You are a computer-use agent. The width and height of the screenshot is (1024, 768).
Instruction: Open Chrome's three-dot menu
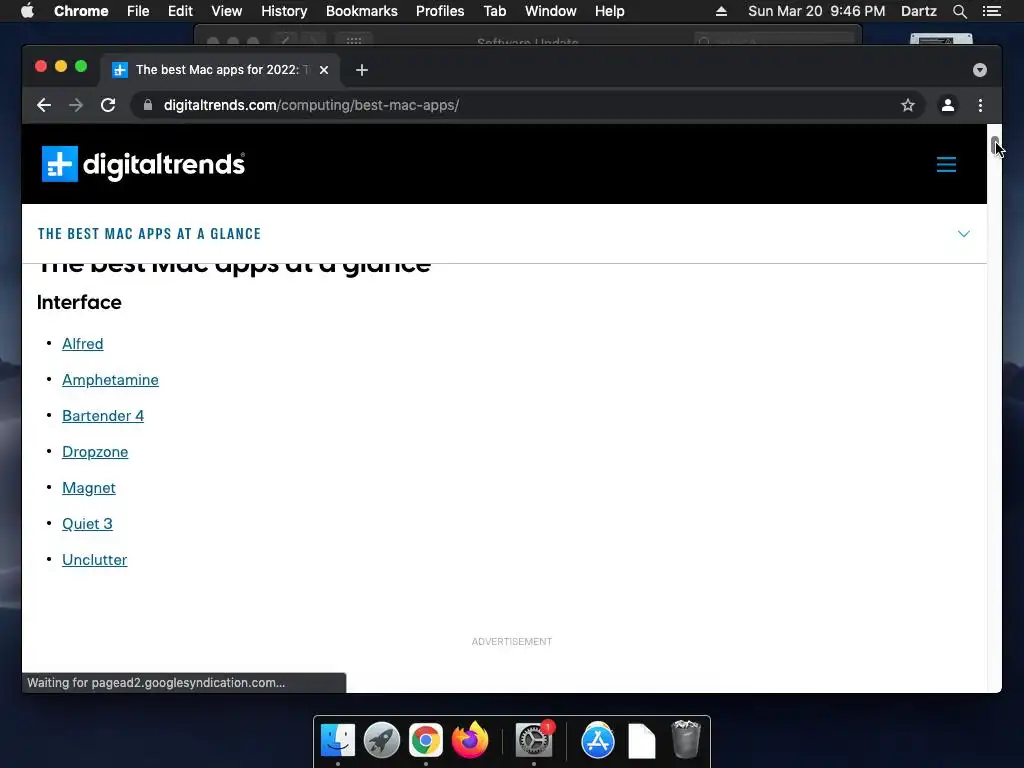[980, 105]
